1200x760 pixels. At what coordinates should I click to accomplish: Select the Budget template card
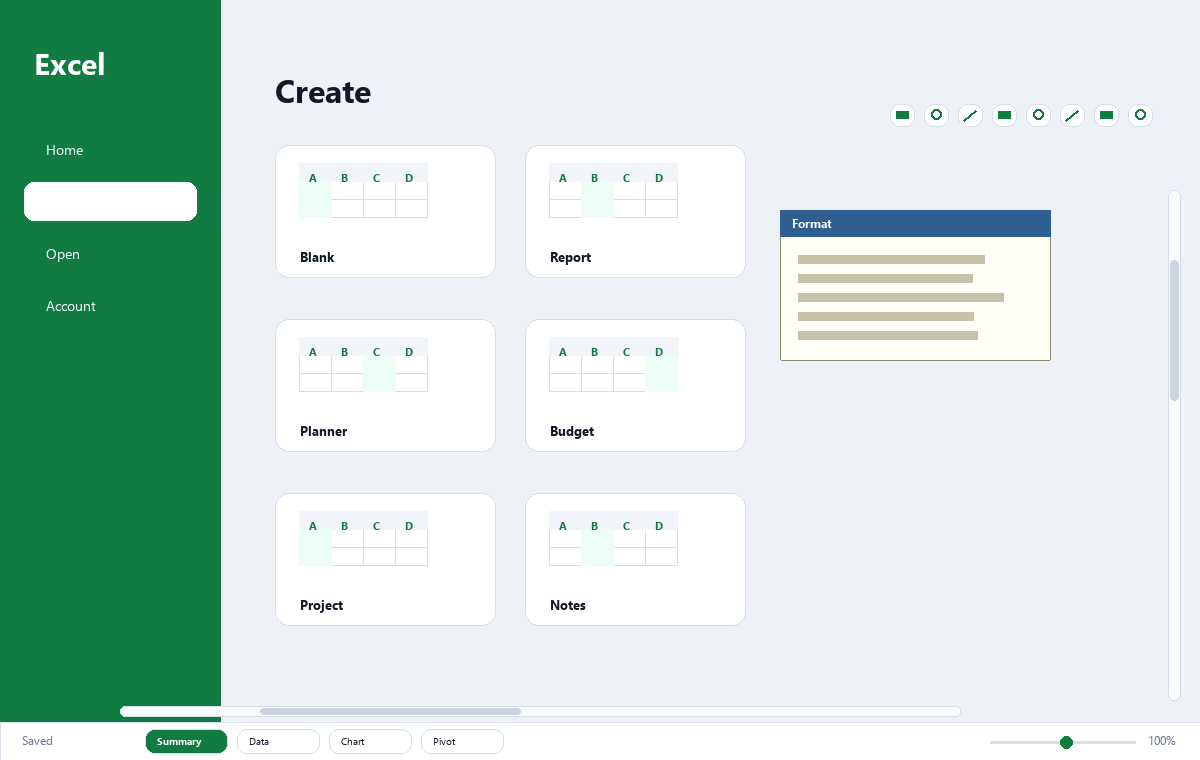[x=635, y=385]
